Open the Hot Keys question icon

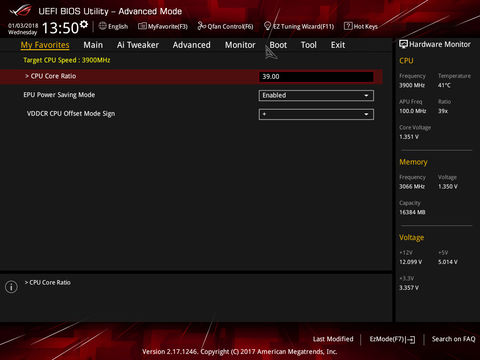(x=348, y=26)
